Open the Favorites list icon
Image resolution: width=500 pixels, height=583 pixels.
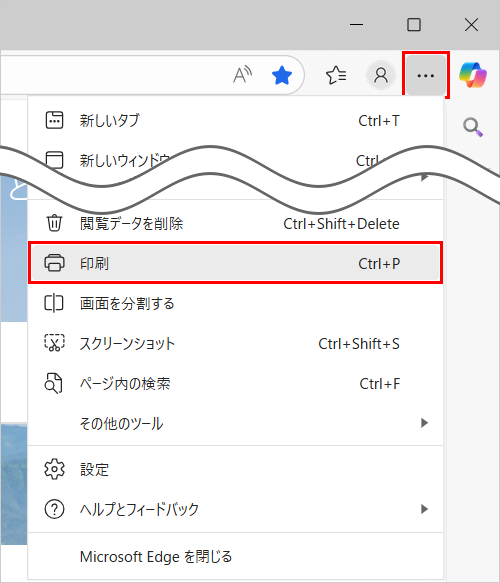336,75
